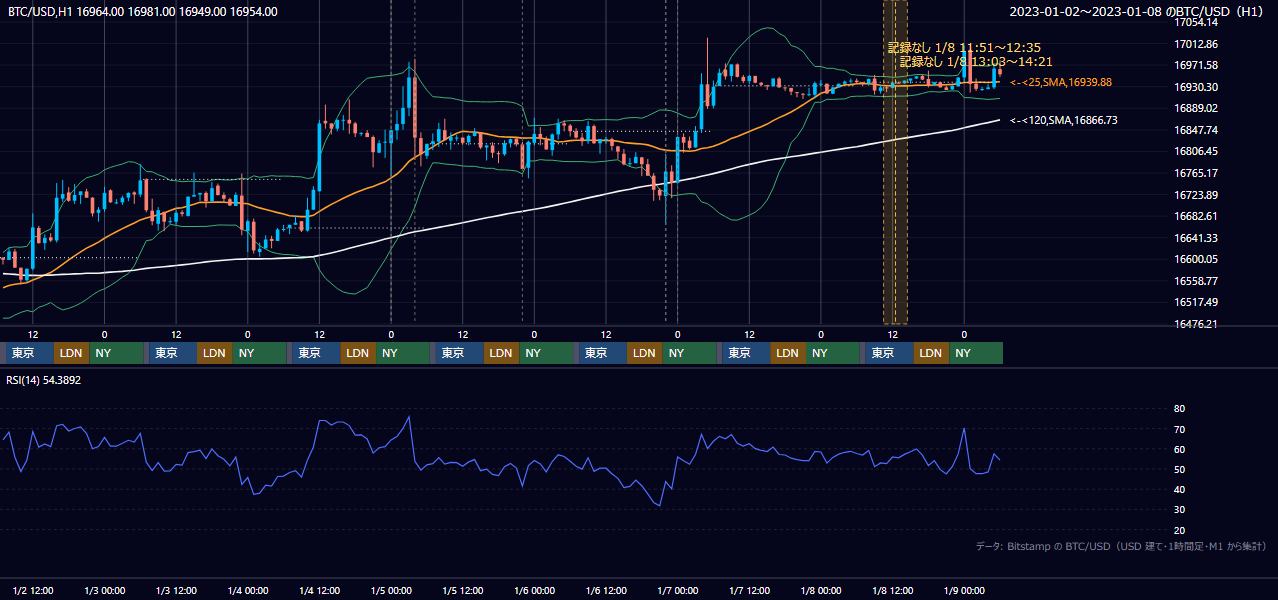Click the "RSI(14) 54.3892" indicator label
Viewport: 1278px width, 600px height.
[x=44, y=380]
